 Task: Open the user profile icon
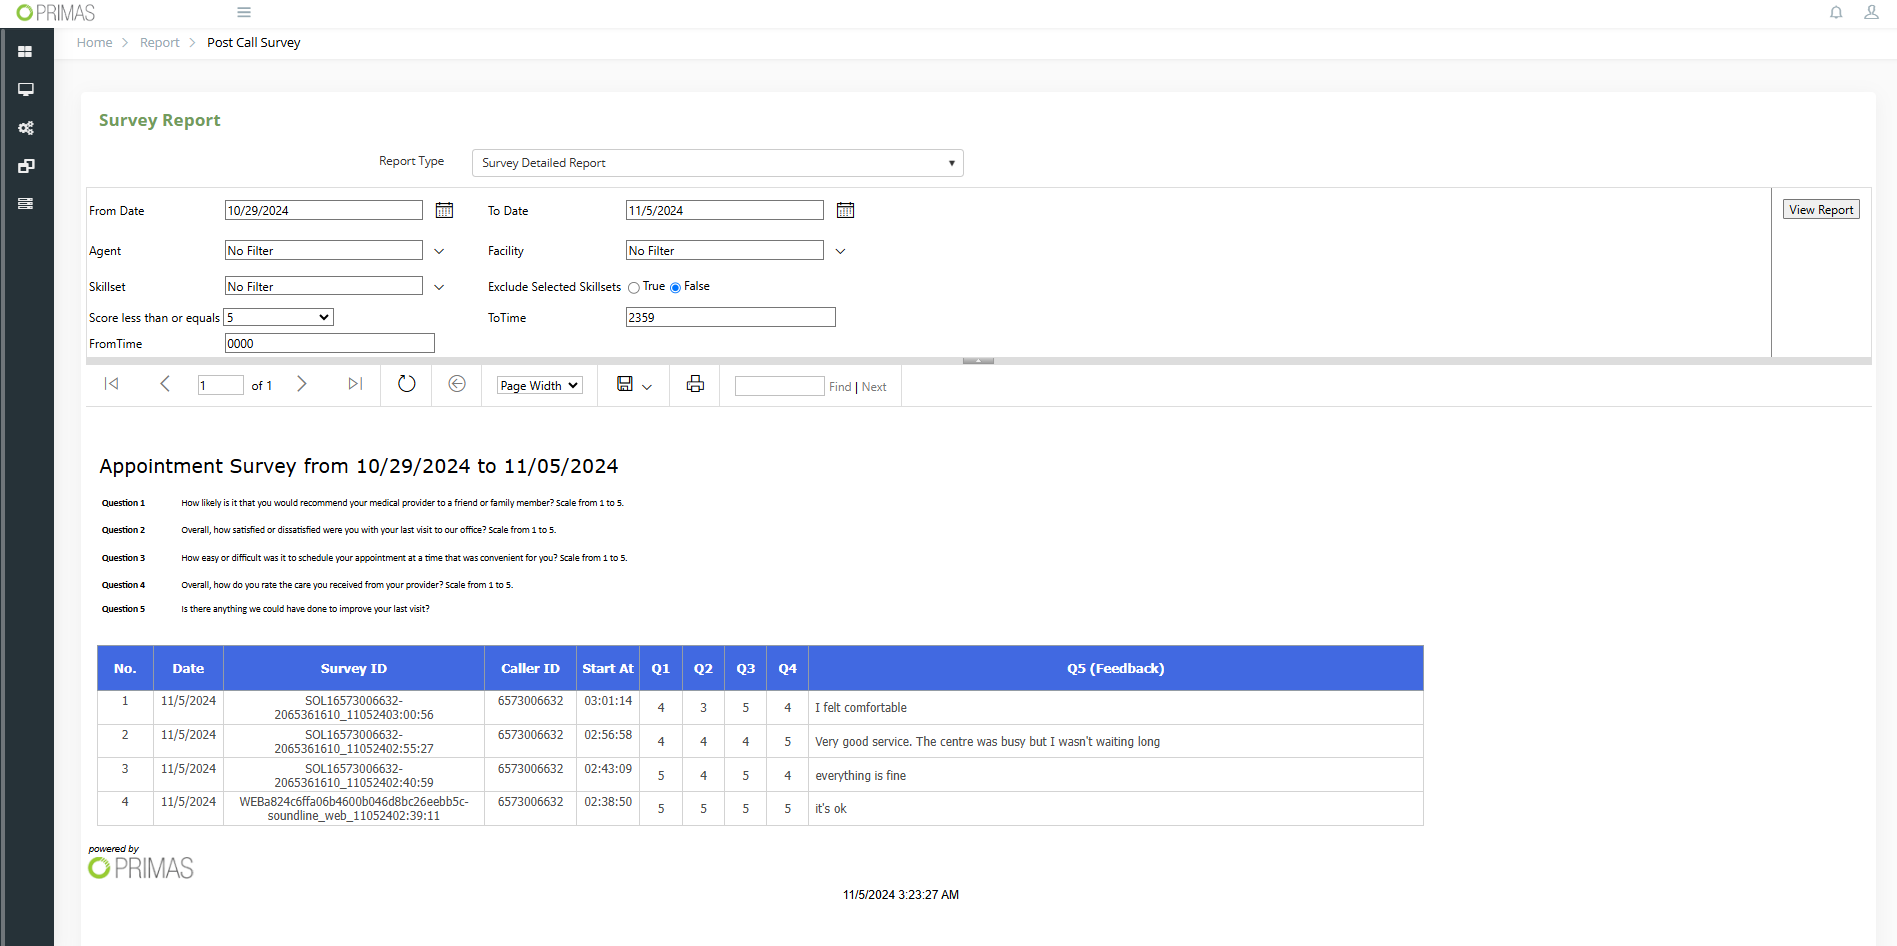point(1871,13)
